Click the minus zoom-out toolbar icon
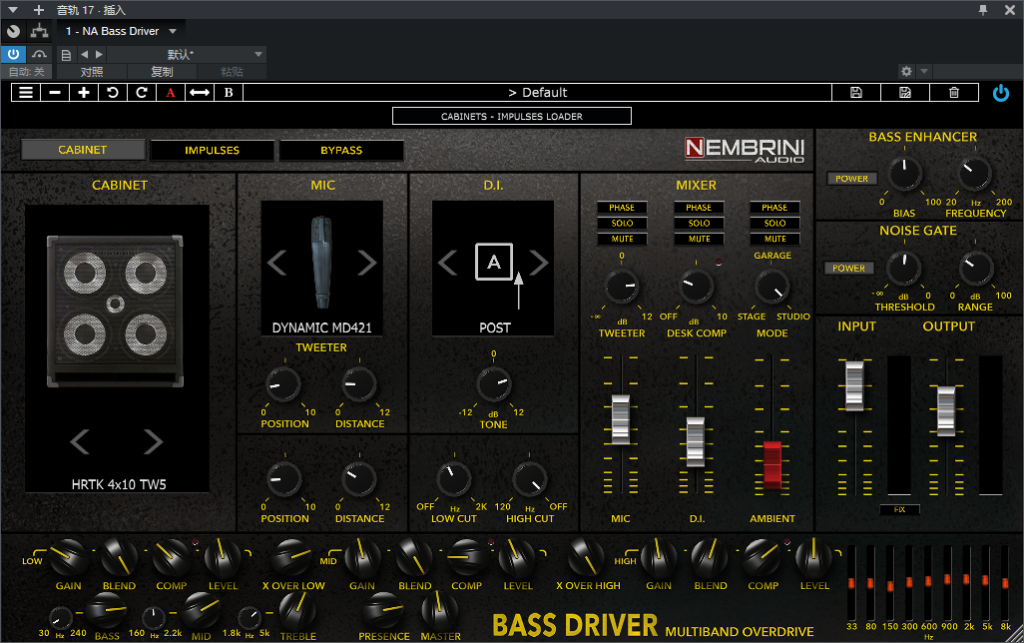This screenshot has height=643, width=1024. click(x=55, y=93)
